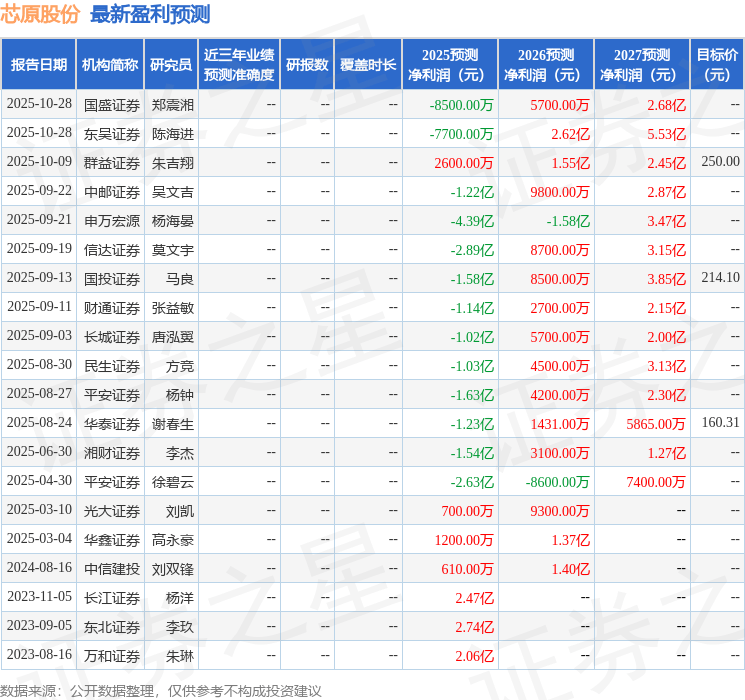The image size is (745, 700).
Task: Select the 2027预测净利润 column header
Action: tap(641, 65)
